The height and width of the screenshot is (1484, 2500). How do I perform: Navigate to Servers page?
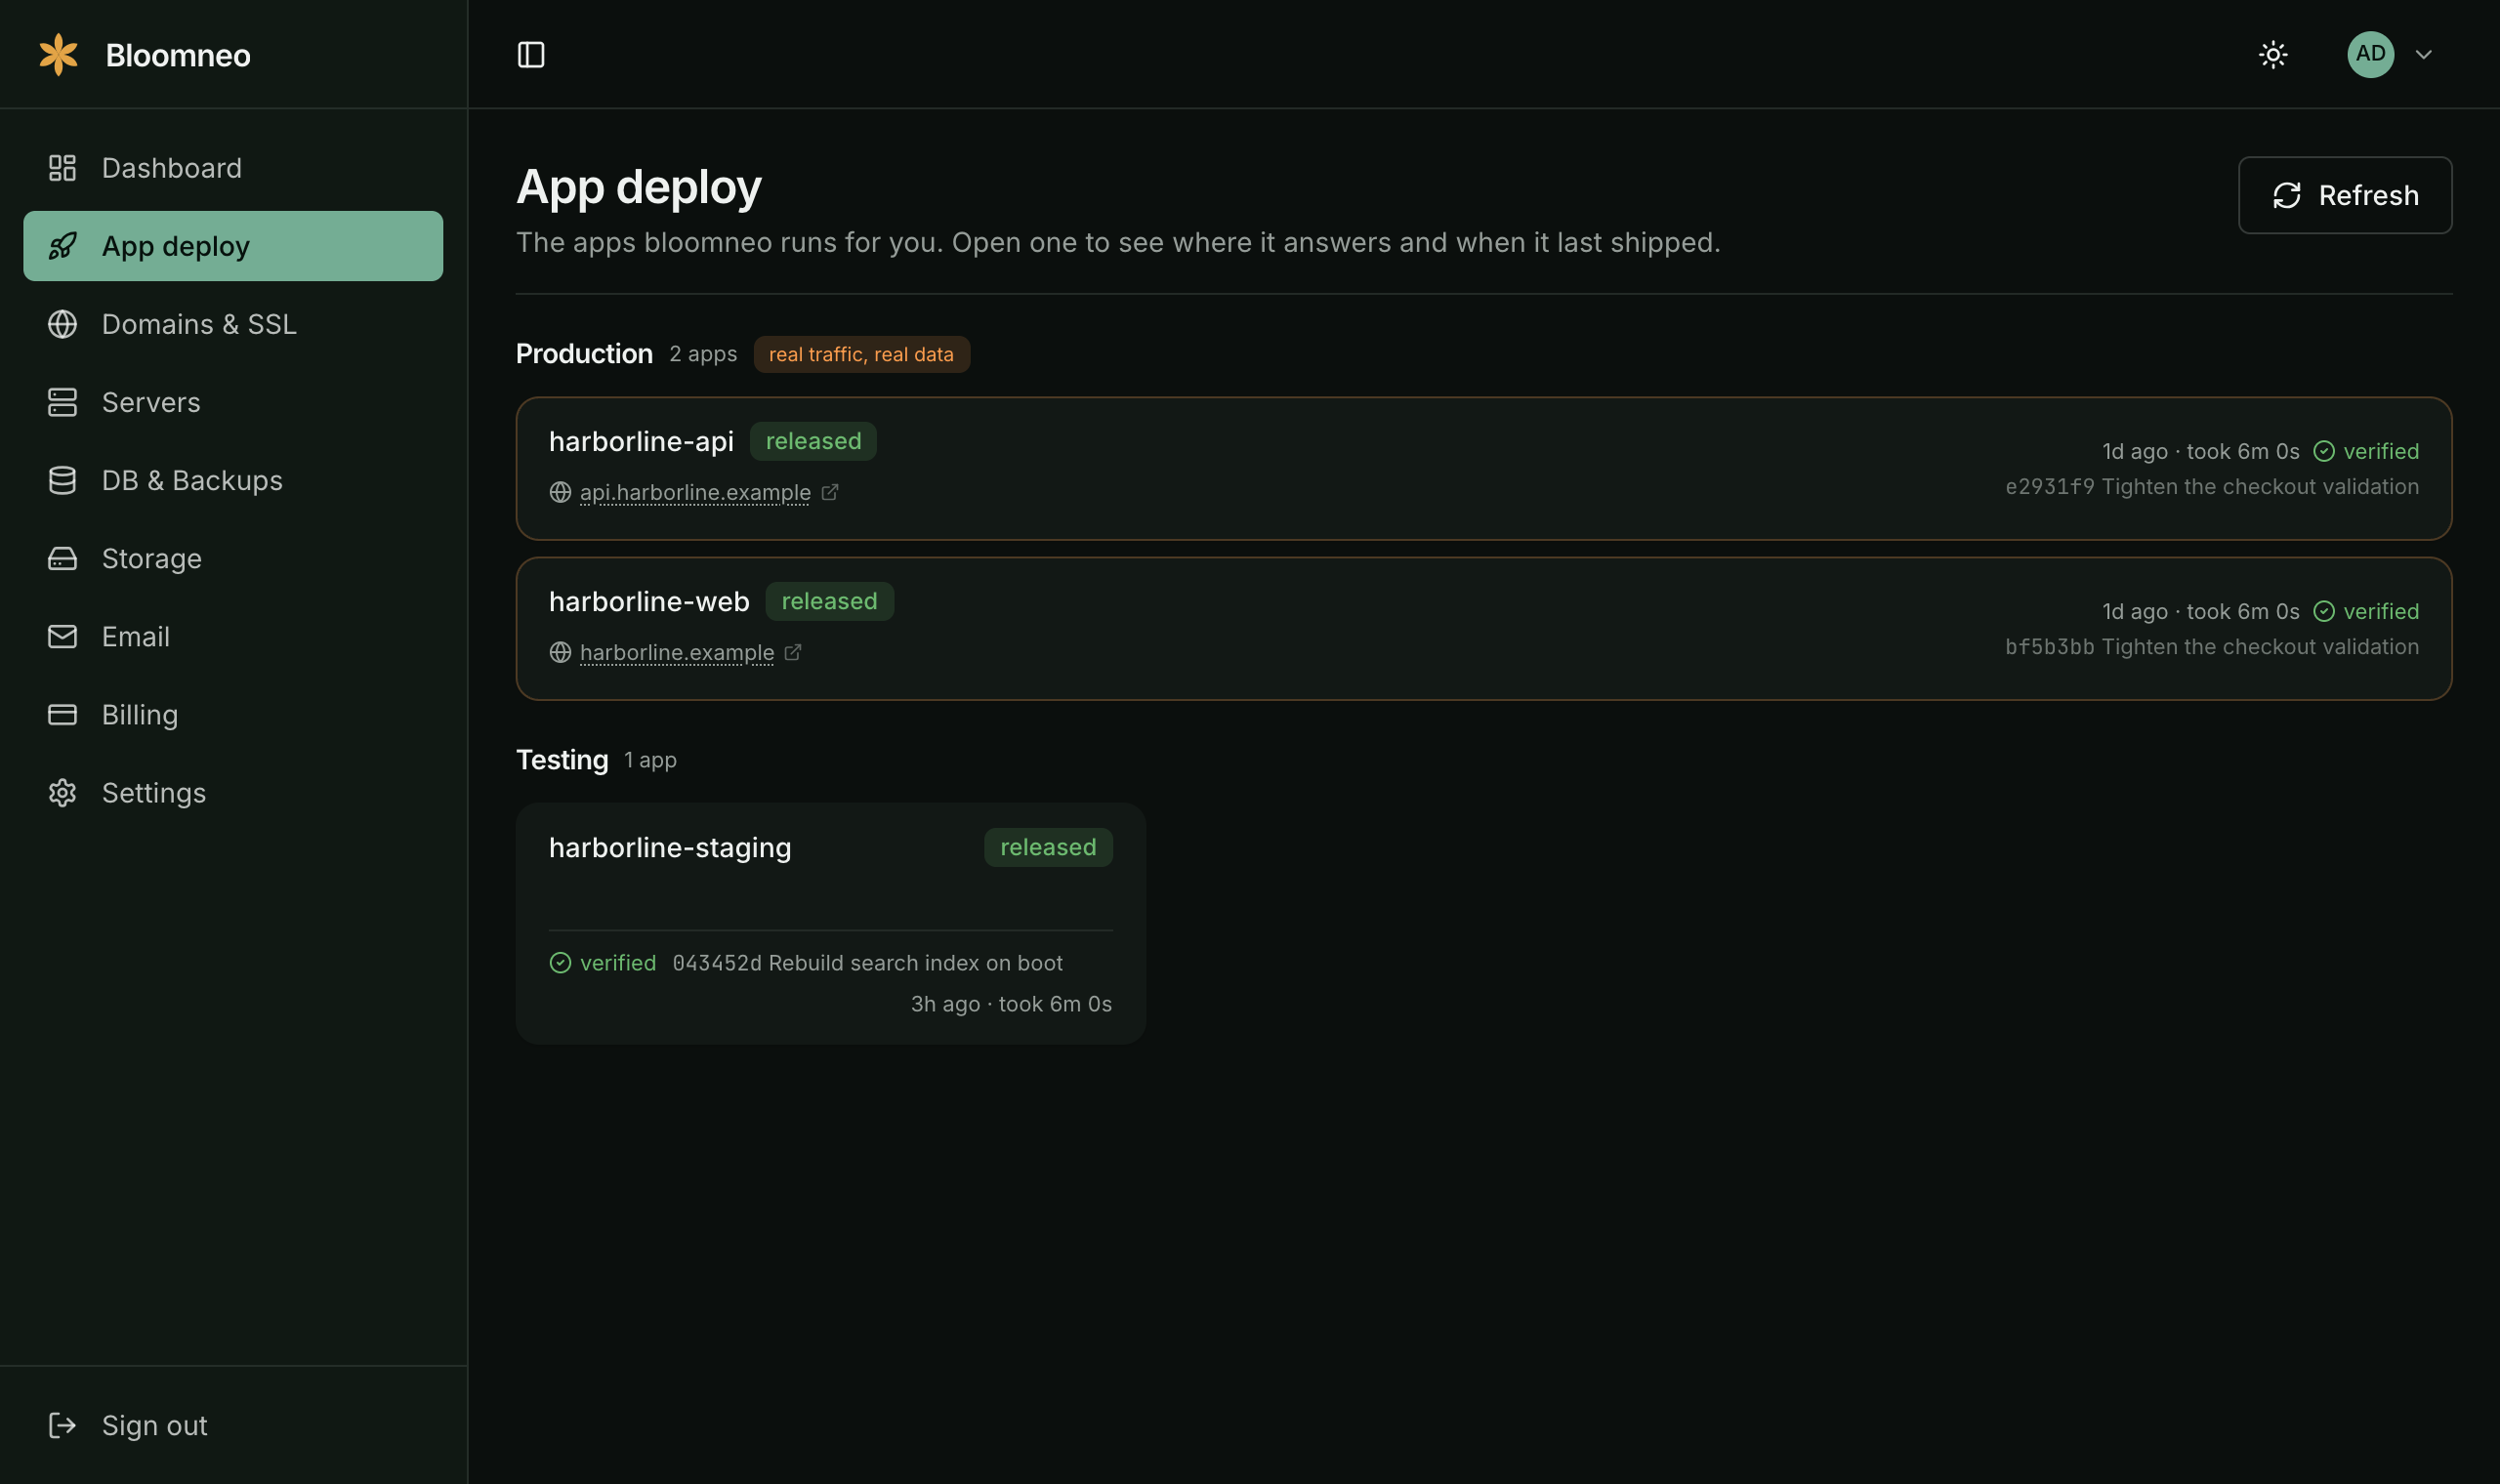pyautogui.click(x=233, y=402)
